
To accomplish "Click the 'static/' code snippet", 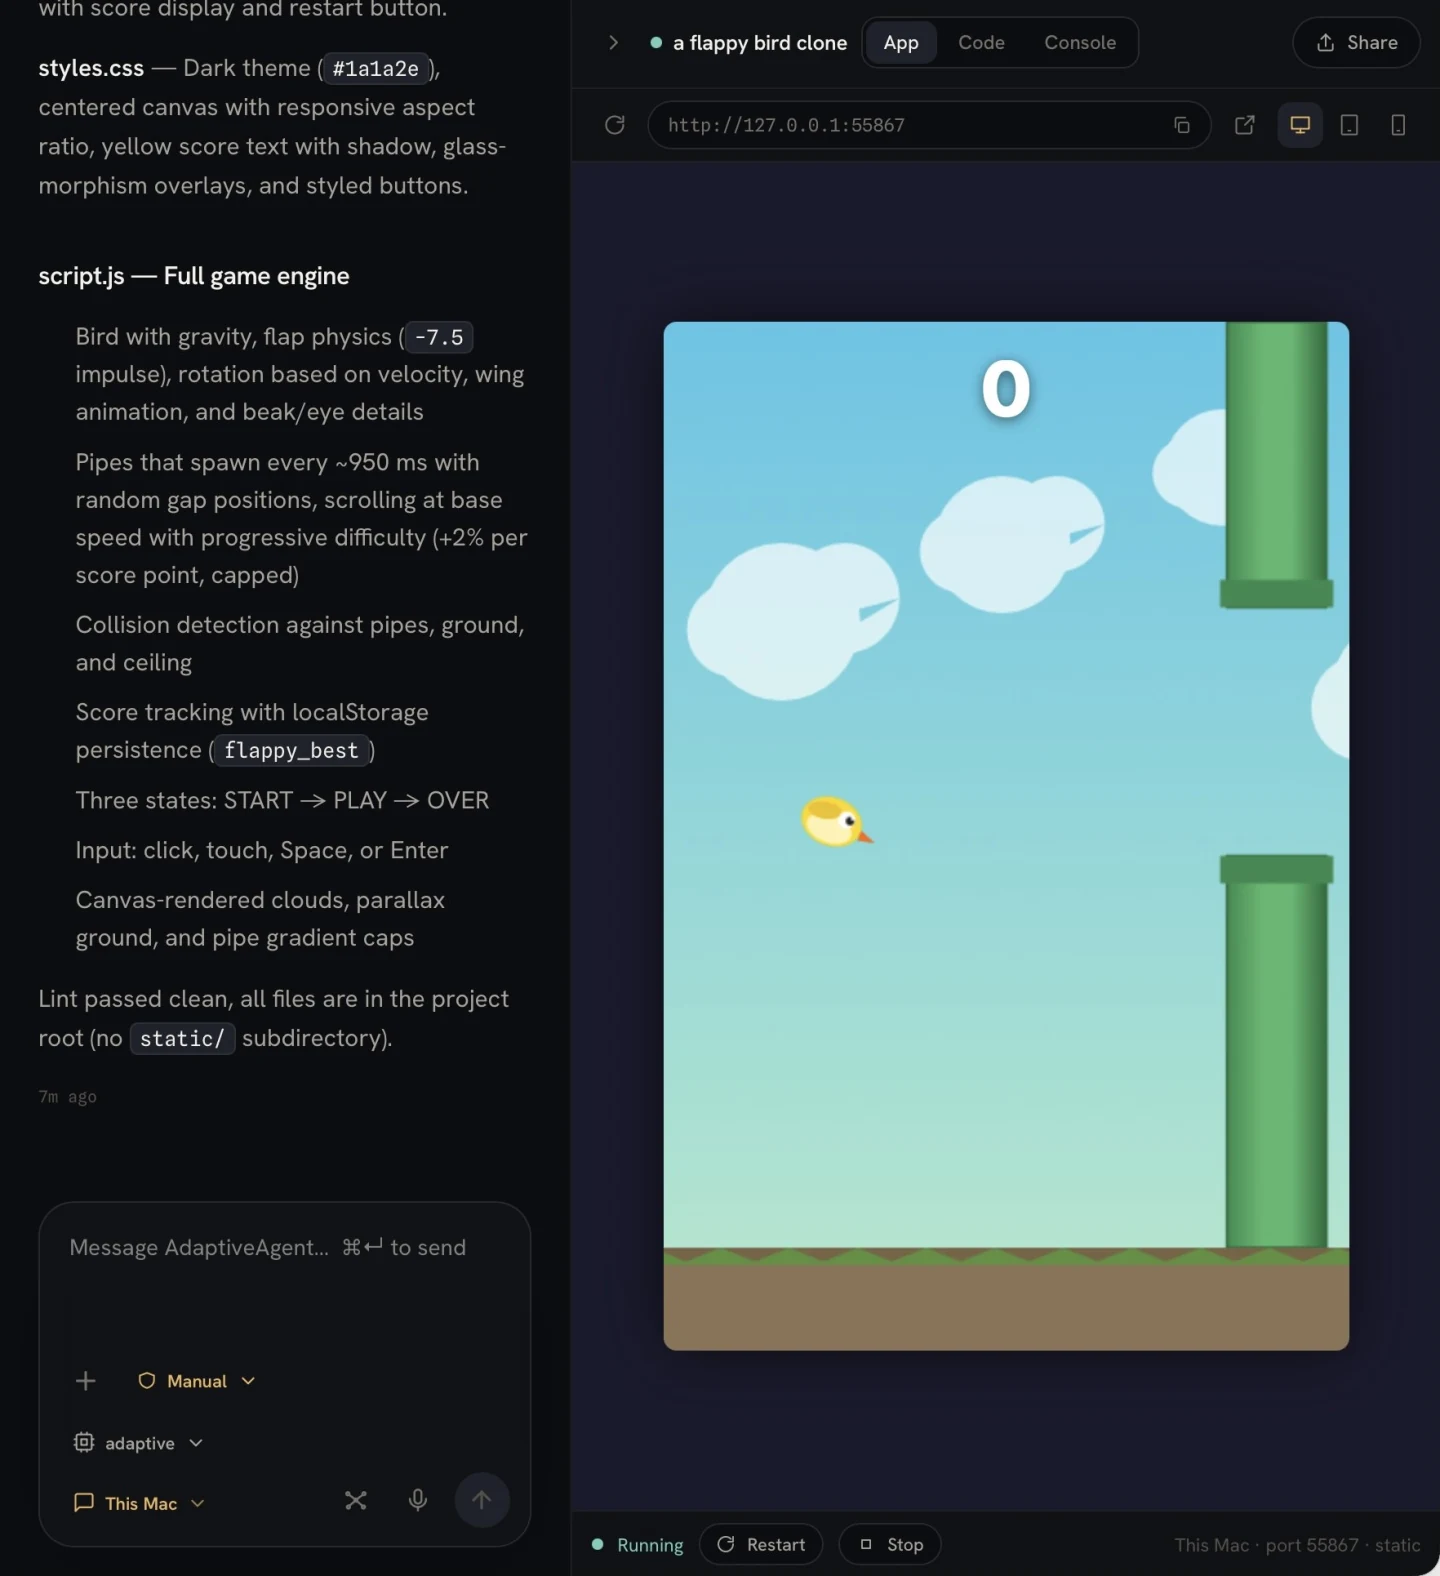I will (x=182, y=1039).
